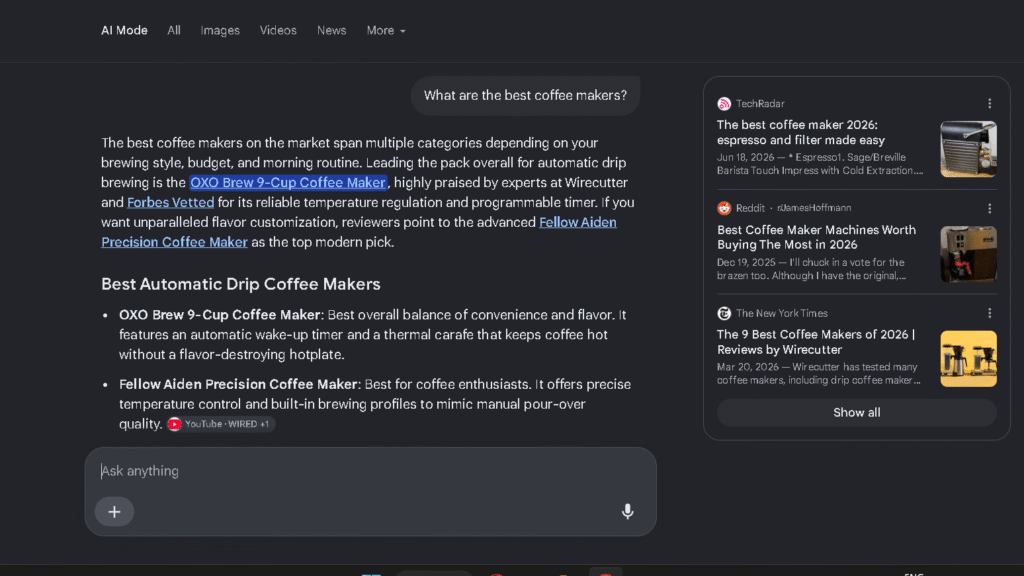Open The 9 Best Coffee Makers Wirecutter article

coord(816,342)
